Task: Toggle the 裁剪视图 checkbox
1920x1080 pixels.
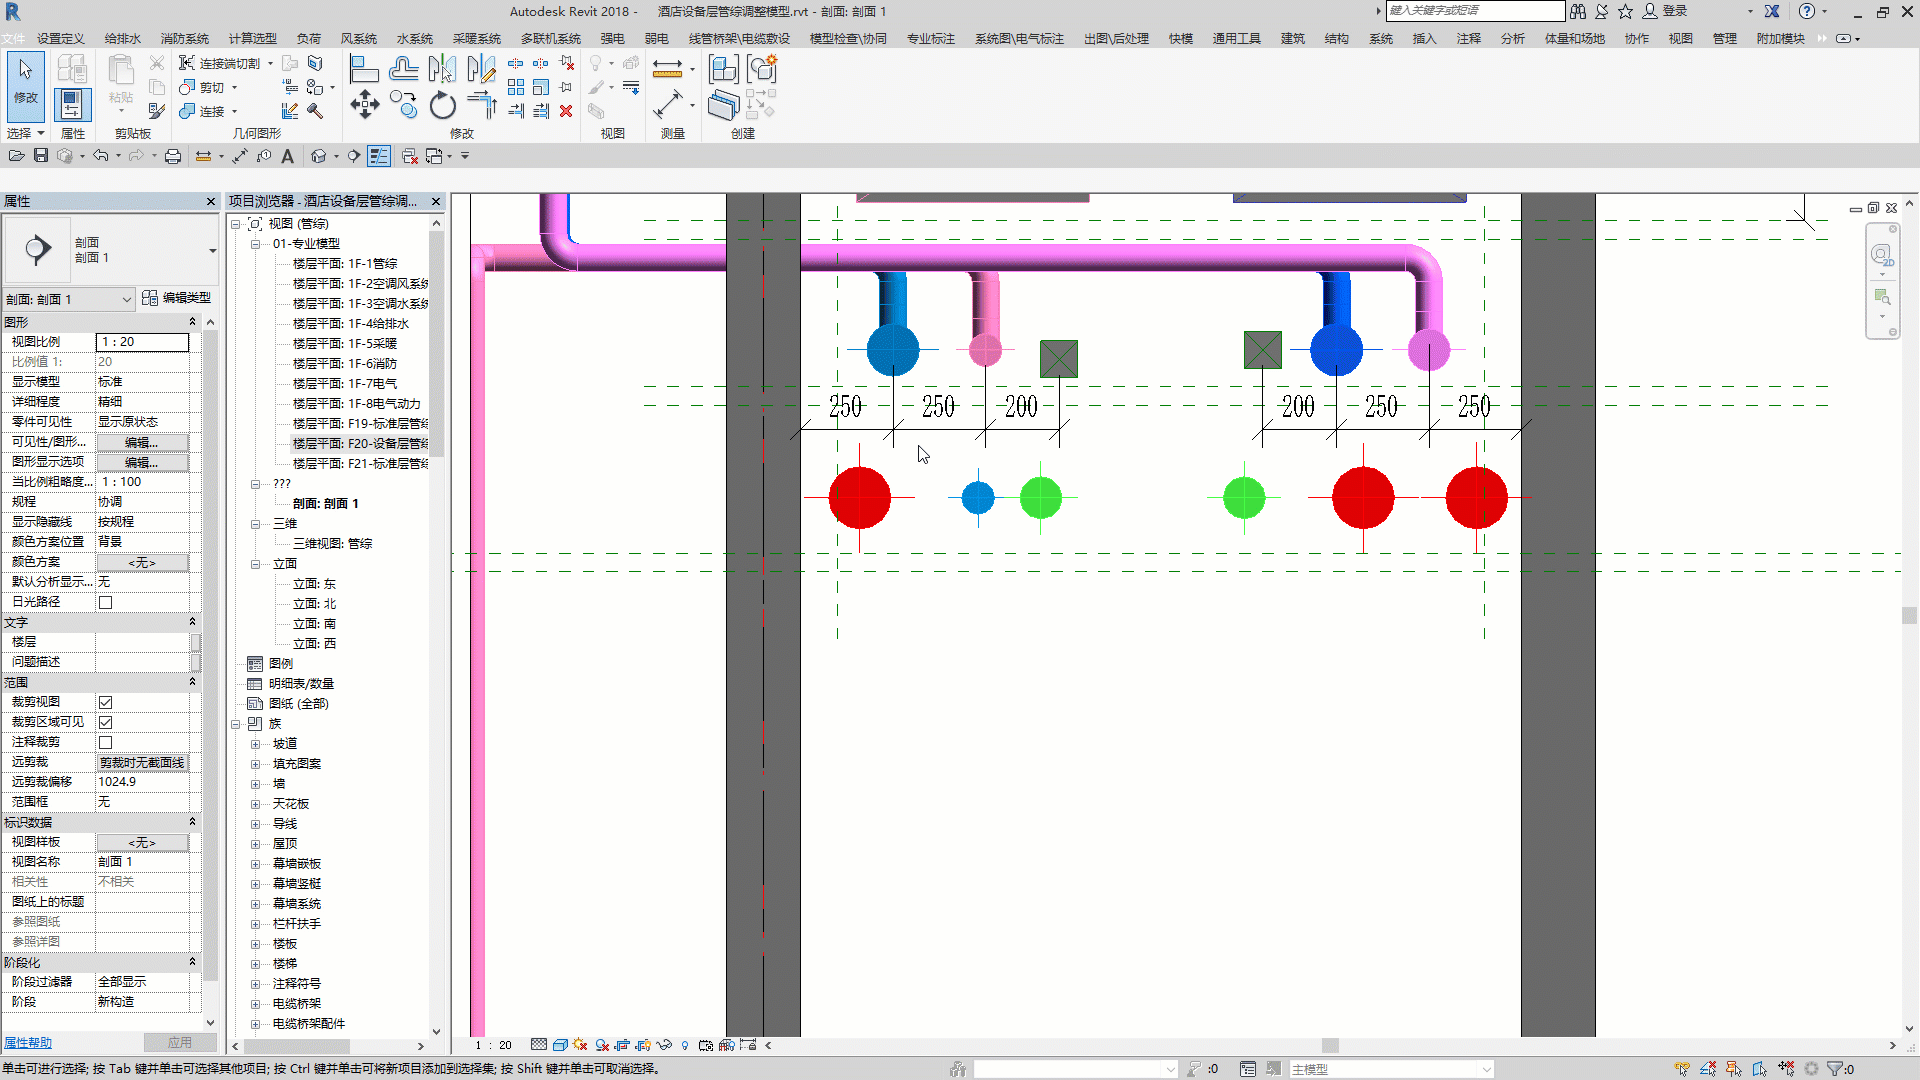Action: click(106, 702)
